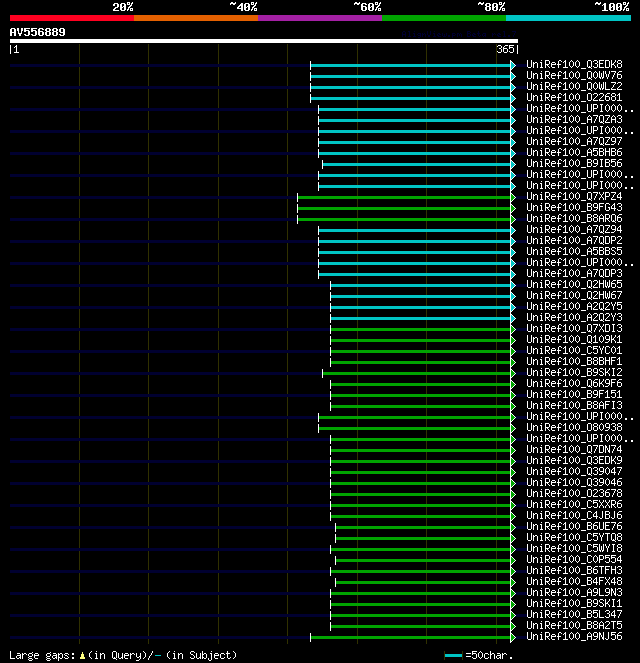Select the UniRef100_C4JBJ6 label
This screenshot has width=640, height=663.
tap(574, 515)
